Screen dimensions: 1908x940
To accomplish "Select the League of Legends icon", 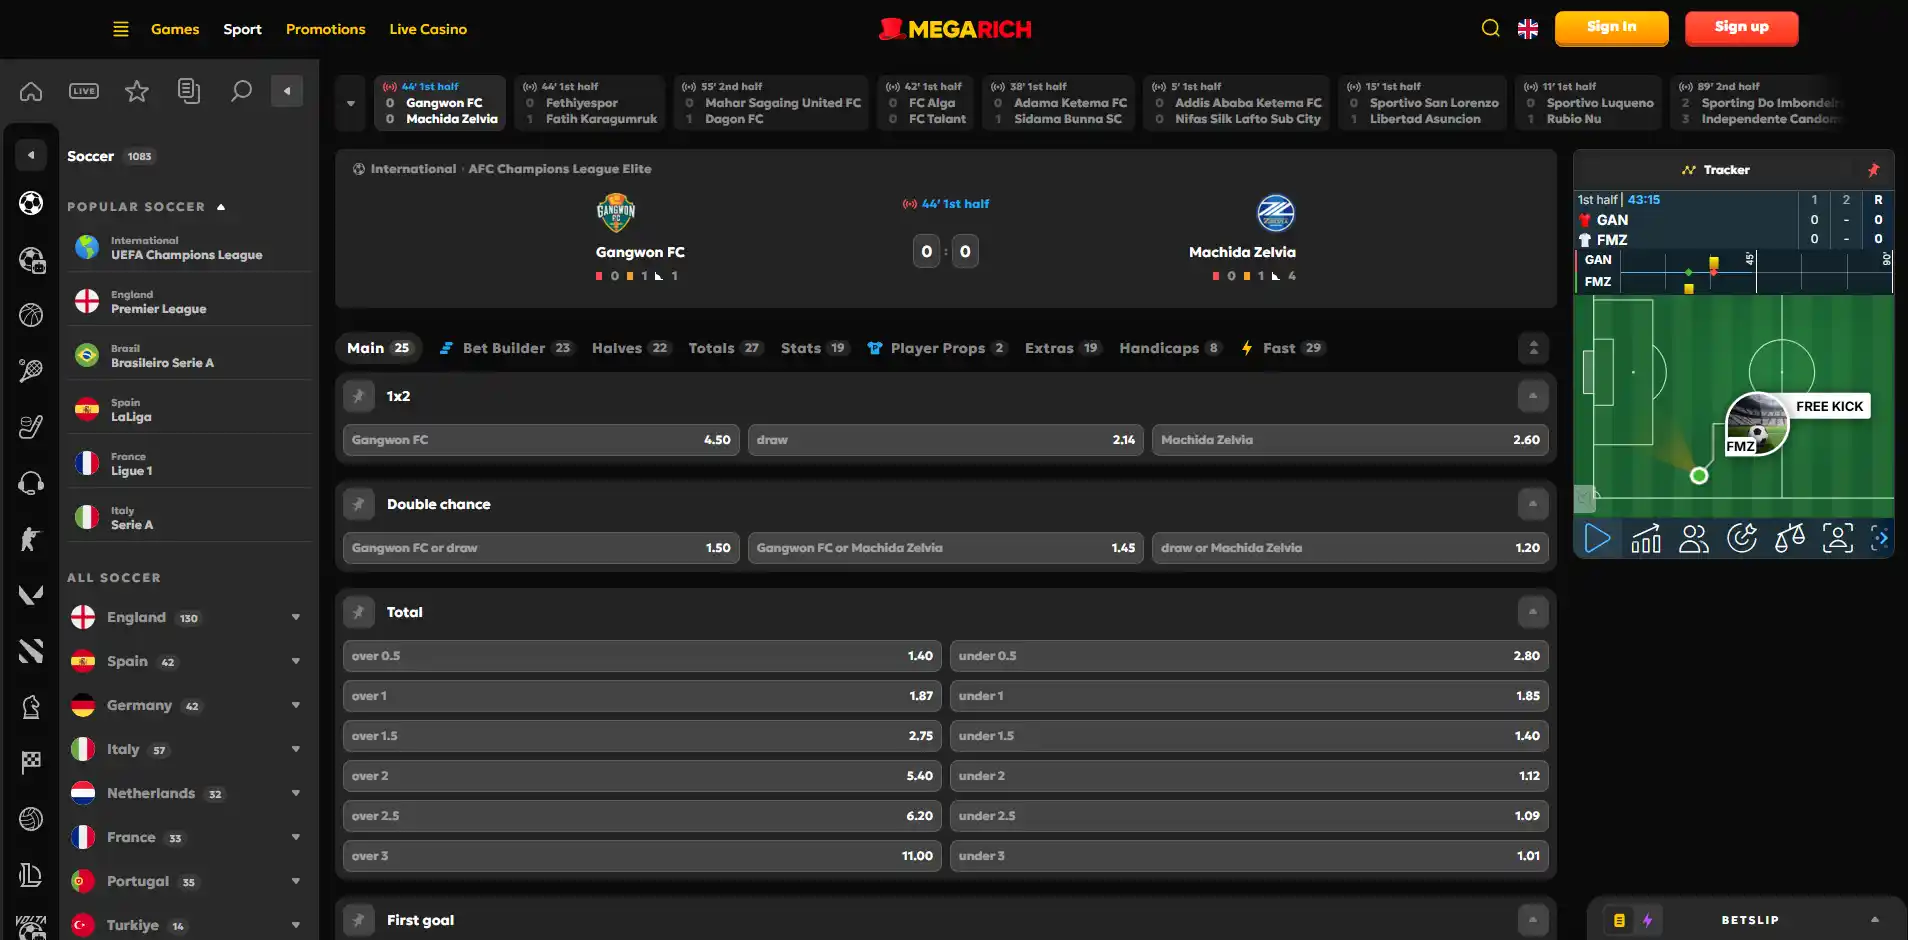I will 31,875.
